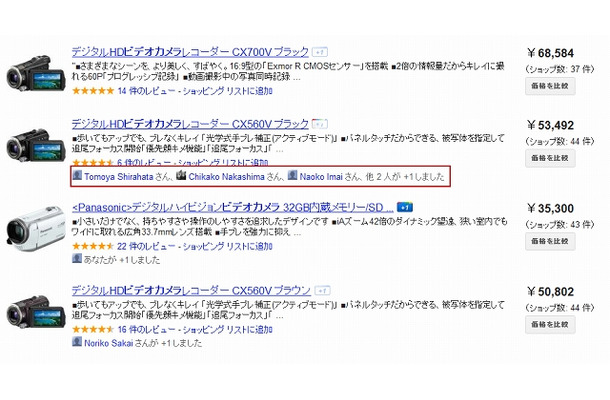Click the star rating beside 22 件のレビュー
The height and width of the screenshot is (400, 610).
coord(93,246)
